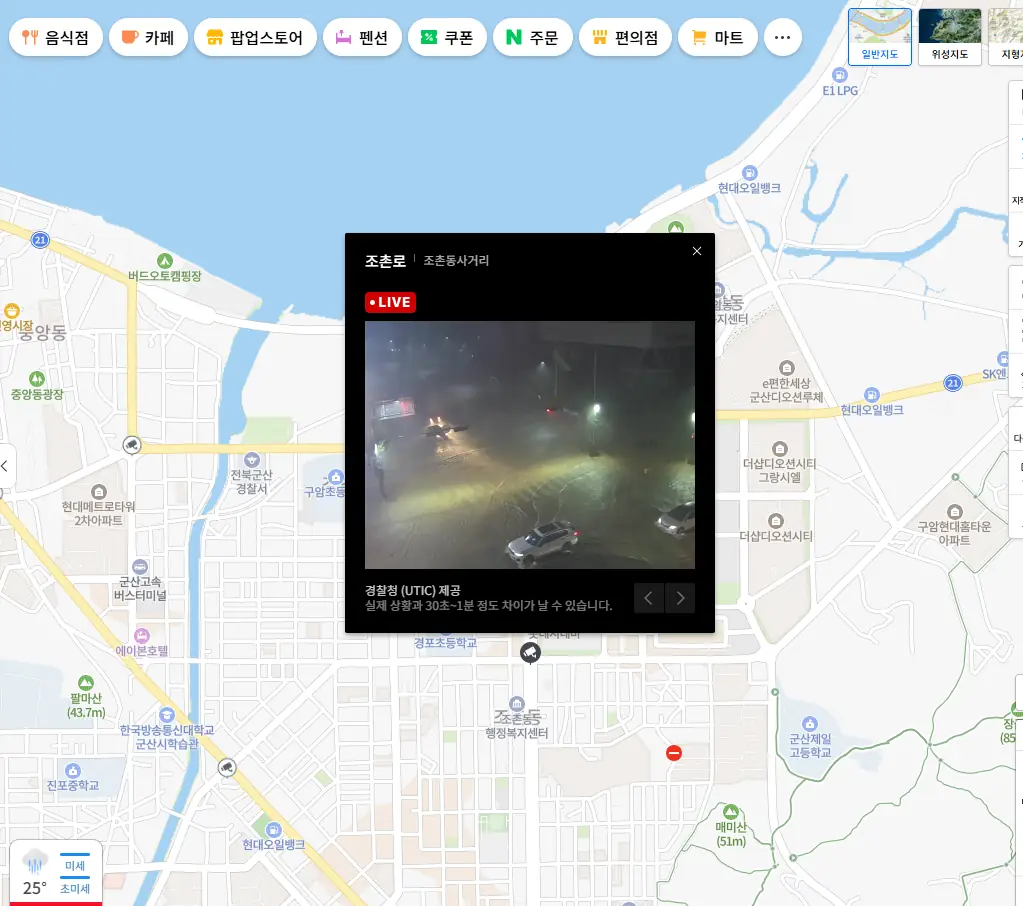This screenshot has width=1023, height=906.
Task: Expand more categories with the ellipsis button
Action: pyautogui.click(x=782, y=38)
